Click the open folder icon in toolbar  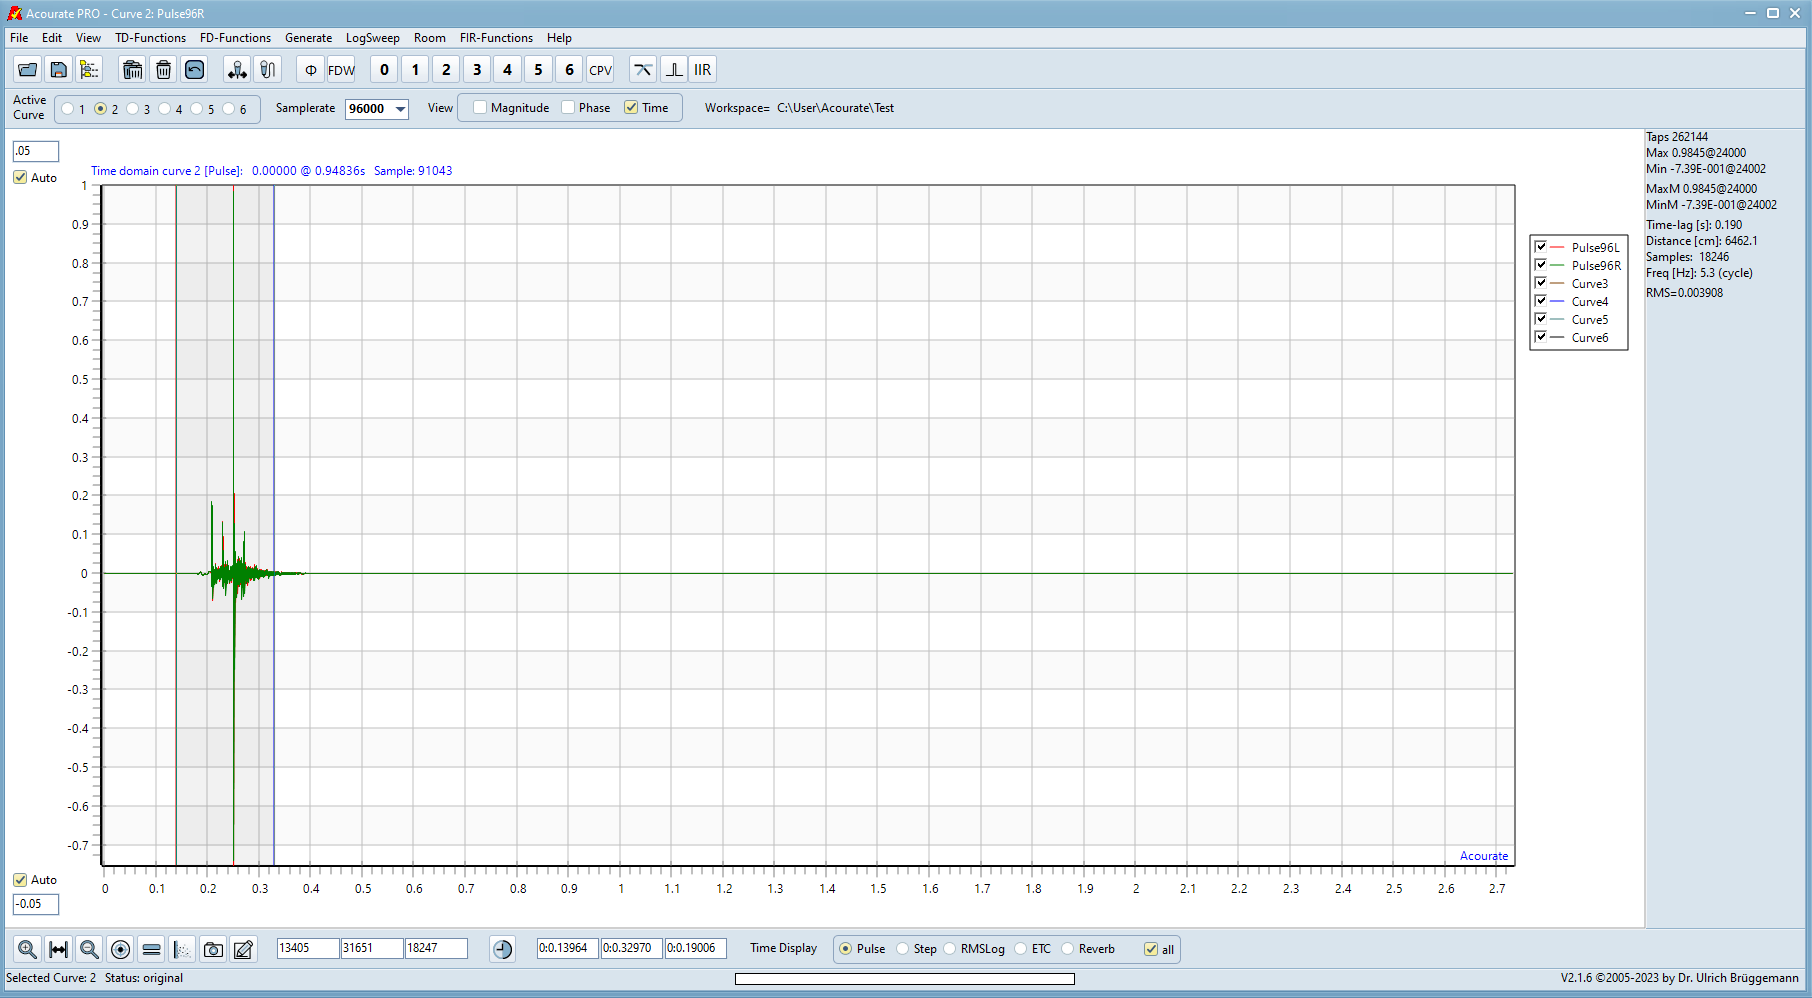click(x=28, y=70)
